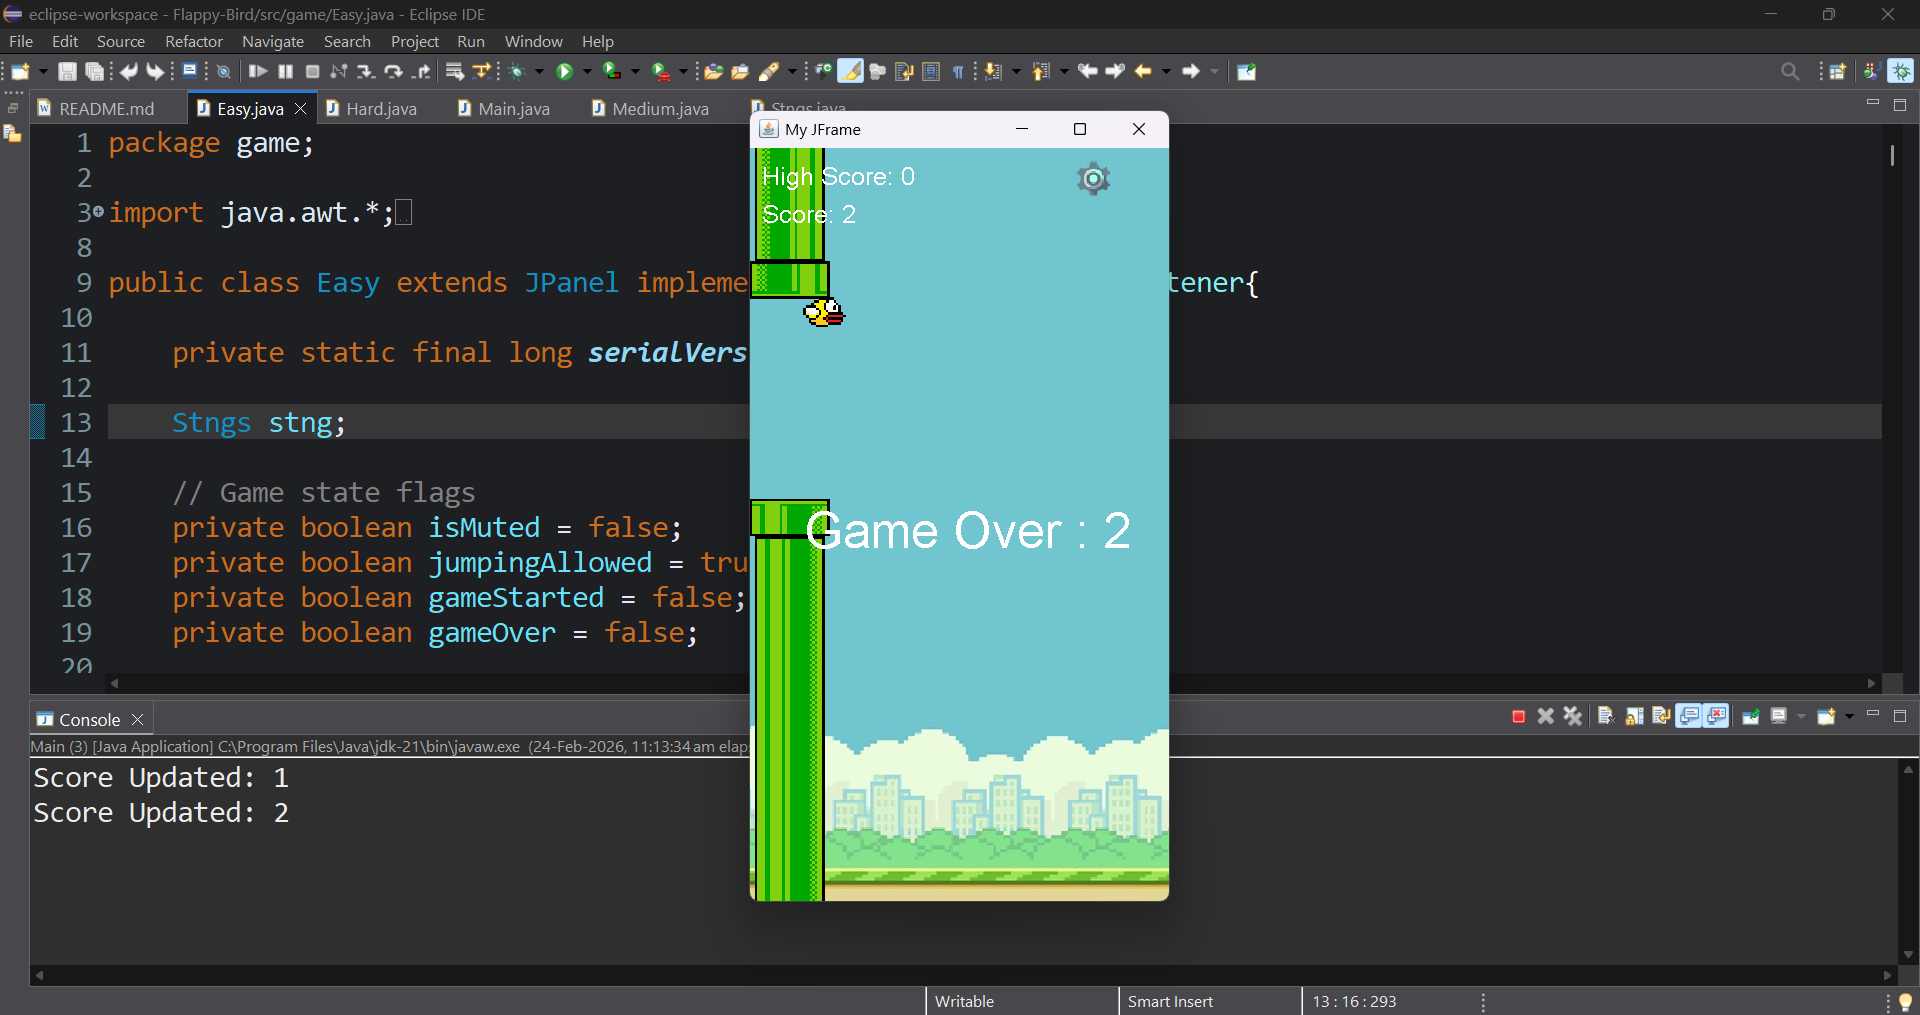Viewport: 1920px width, 1015px height.
Task: Click the Clear Console icon
Action: tap(1606, 716)
